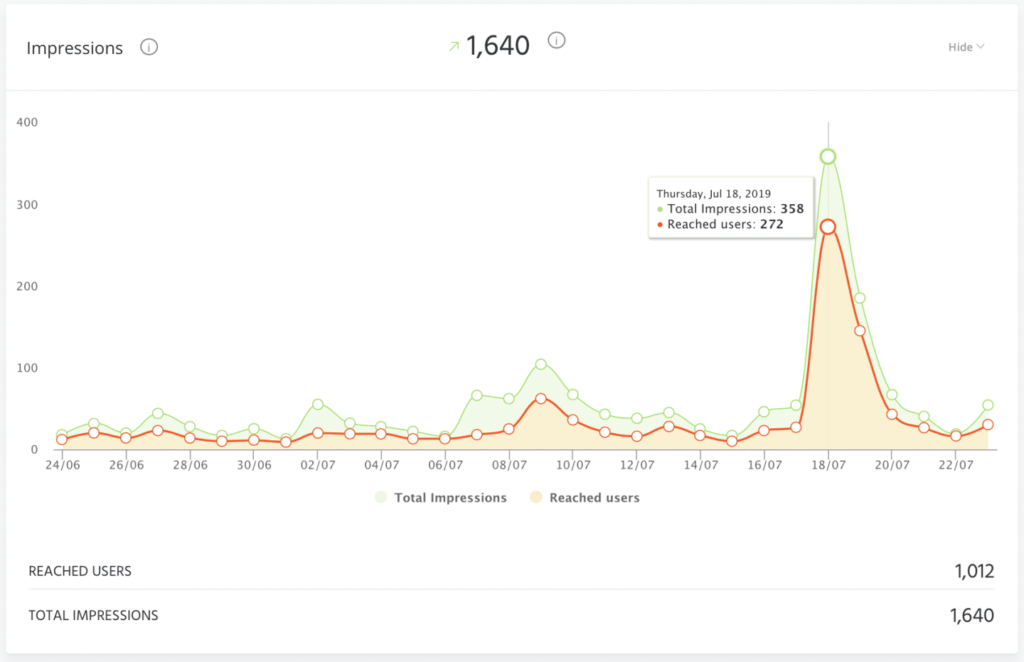Click the last Total Impressions point on 23/07

click(x=988, y=405)
